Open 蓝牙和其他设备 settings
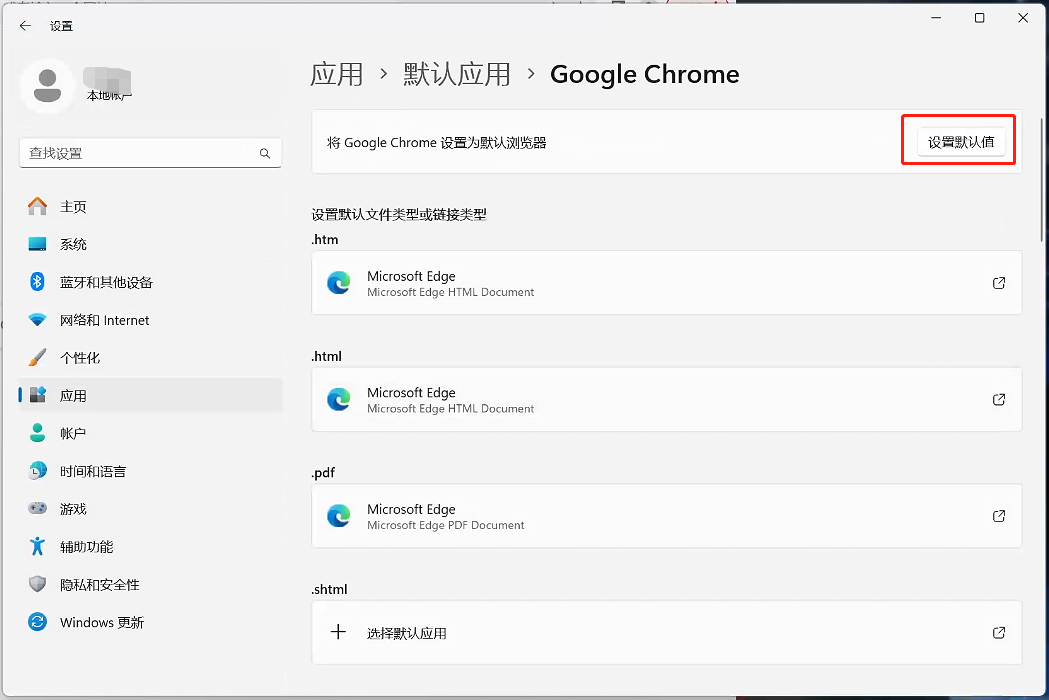This screenshot has width=1049, height=700. [x=150, y=282]
